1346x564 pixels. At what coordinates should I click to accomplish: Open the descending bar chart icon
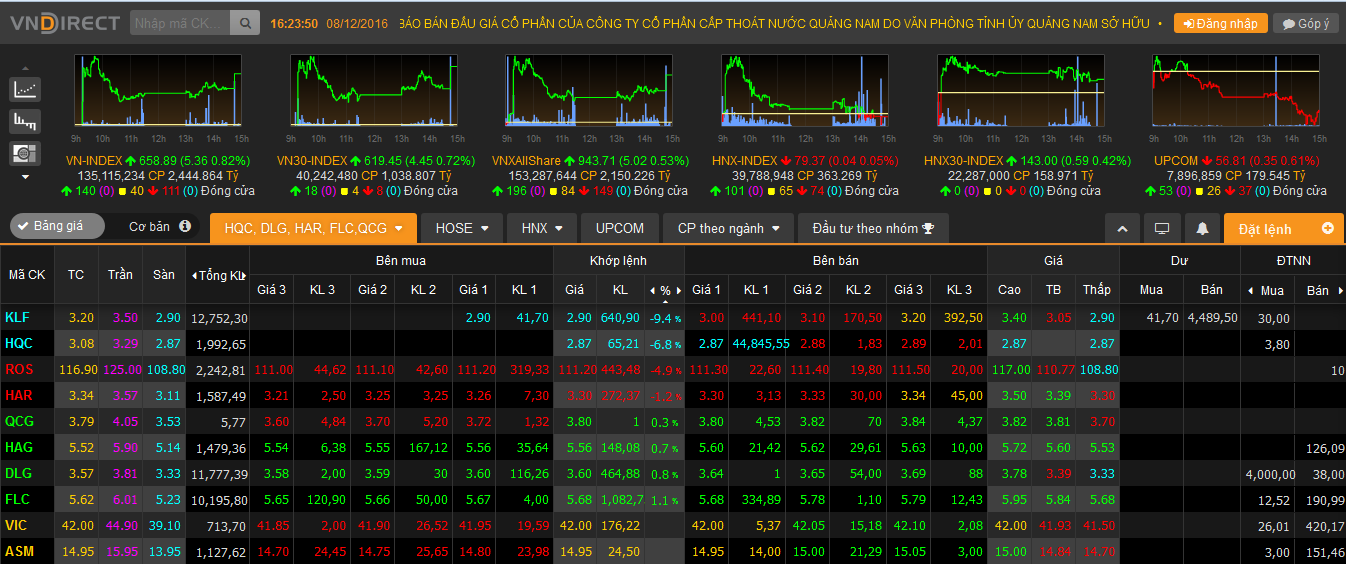click(25, 122)
